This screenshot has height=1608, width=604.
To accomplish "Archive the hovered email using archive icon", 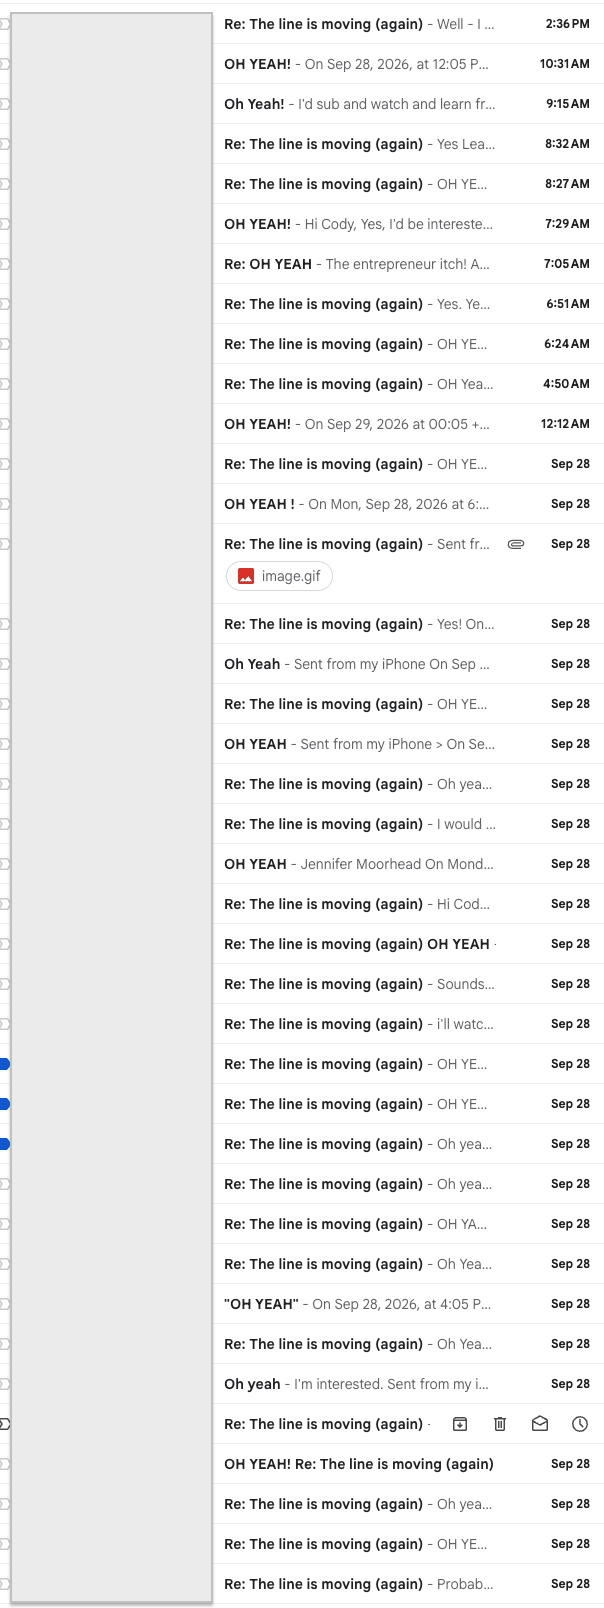I will (x=460, y=1424).
